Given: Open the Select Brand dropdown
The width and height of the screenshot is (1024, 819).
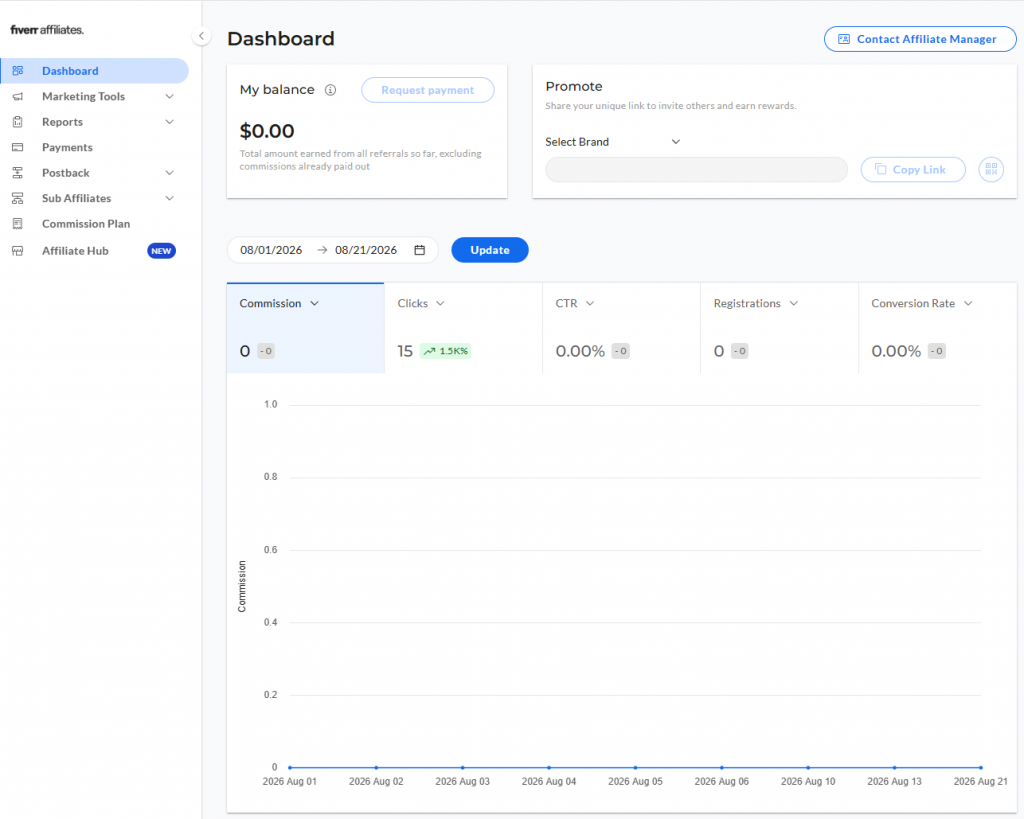Looking at the screenshot, I should 613,142.
